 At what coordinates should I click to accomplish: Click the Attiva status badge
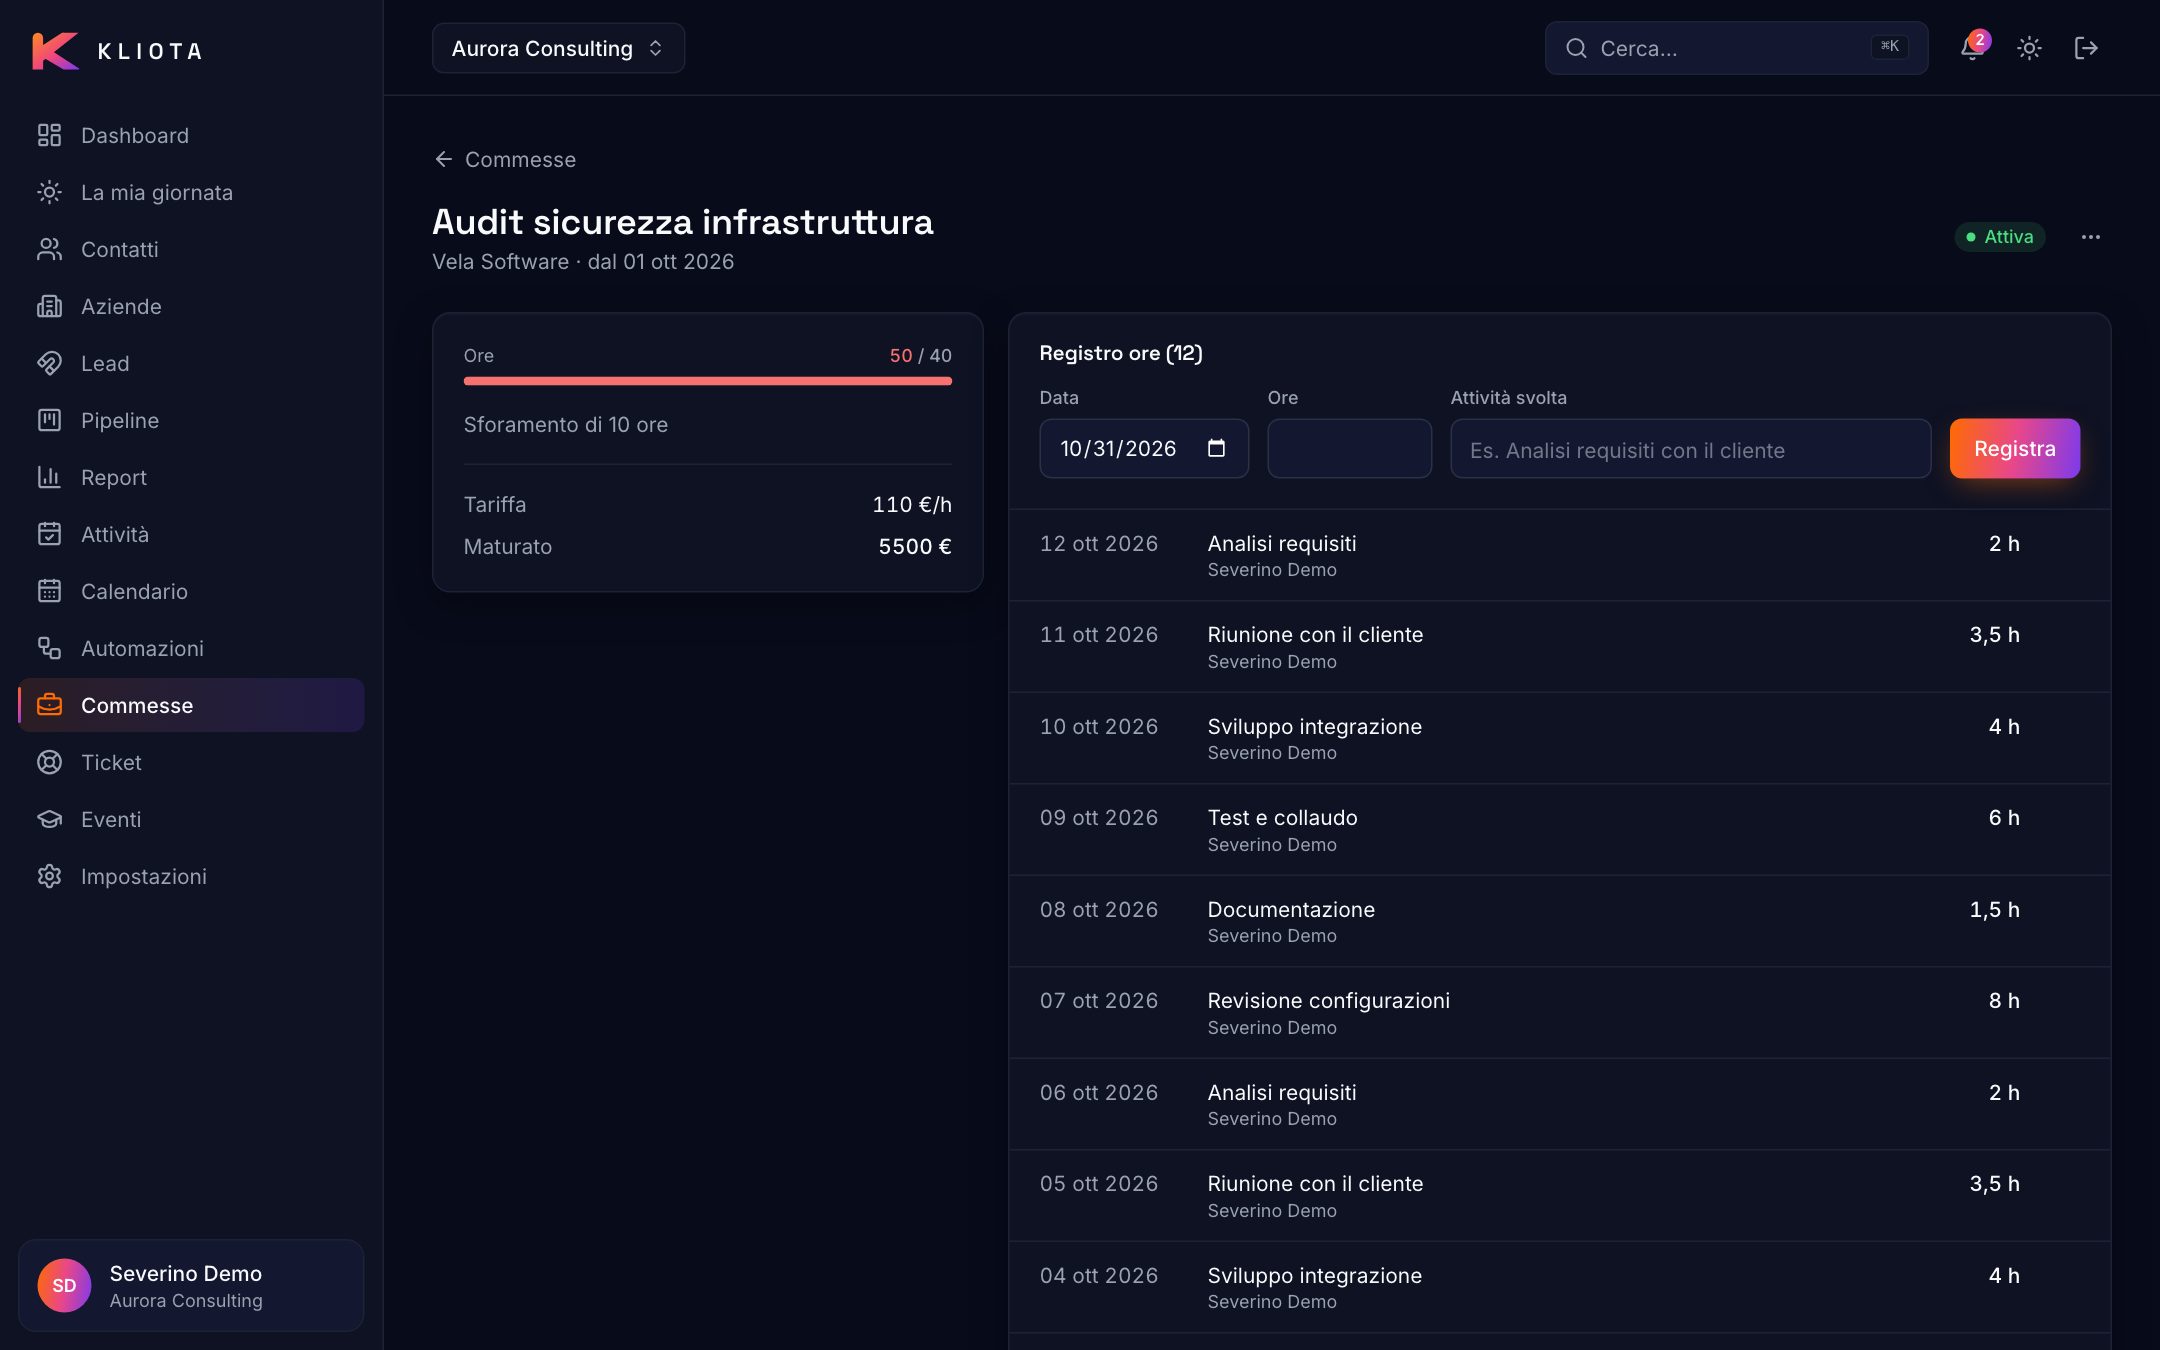click(x=1999, y=237)
